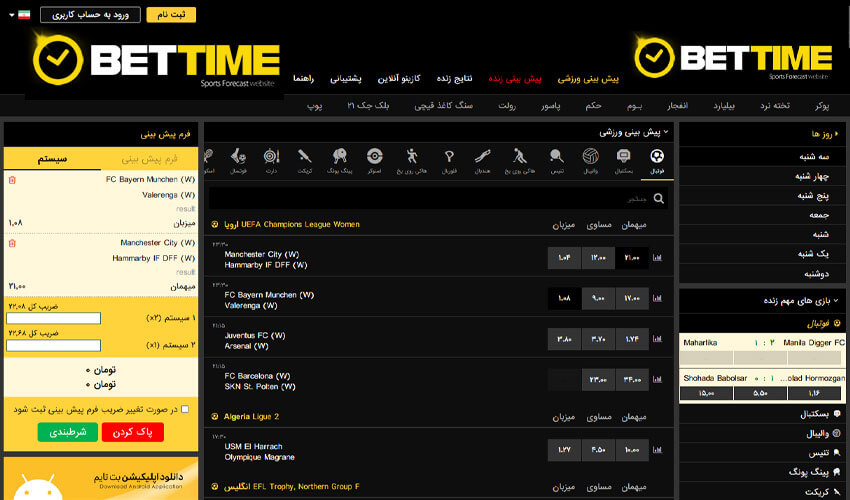Open the Poker game link
The height and width of the screenshot is (500, 850).
[822, 106]
